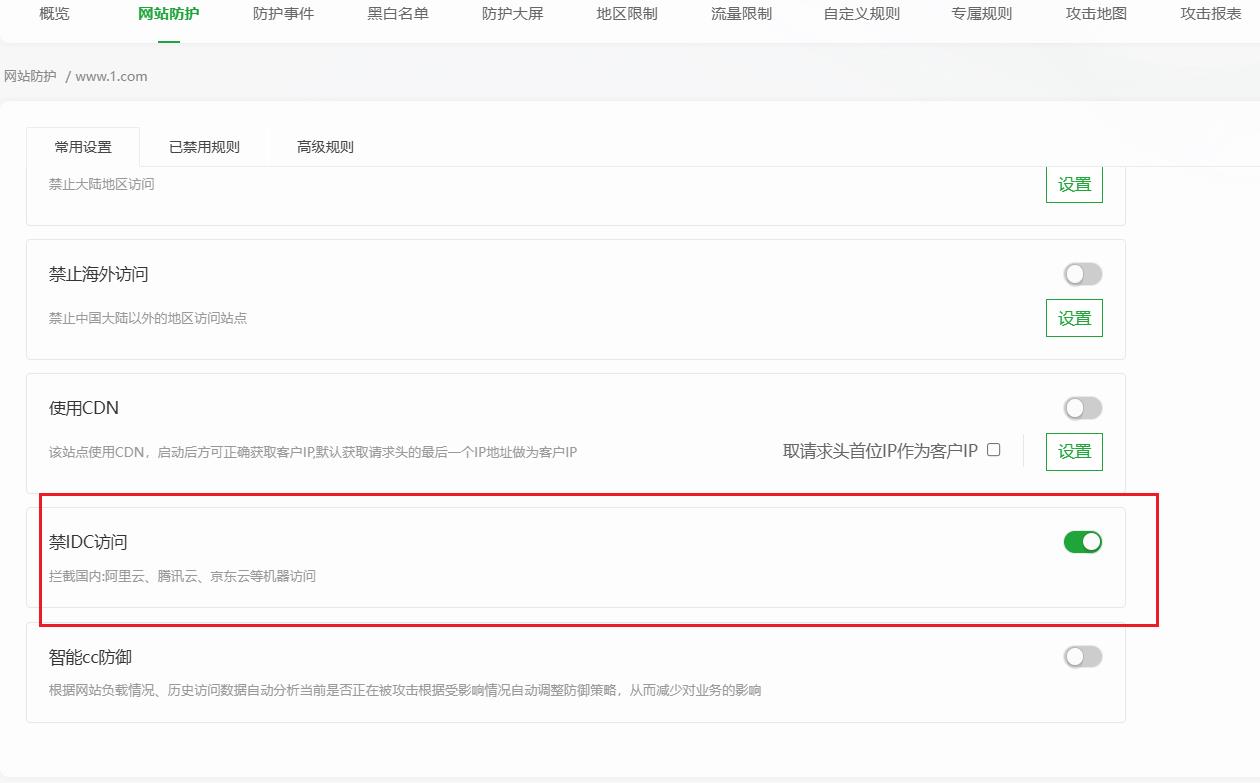Viewport: 1260px width, 783px height.
Task: 打开概览页面
Action: click(53, 14)
